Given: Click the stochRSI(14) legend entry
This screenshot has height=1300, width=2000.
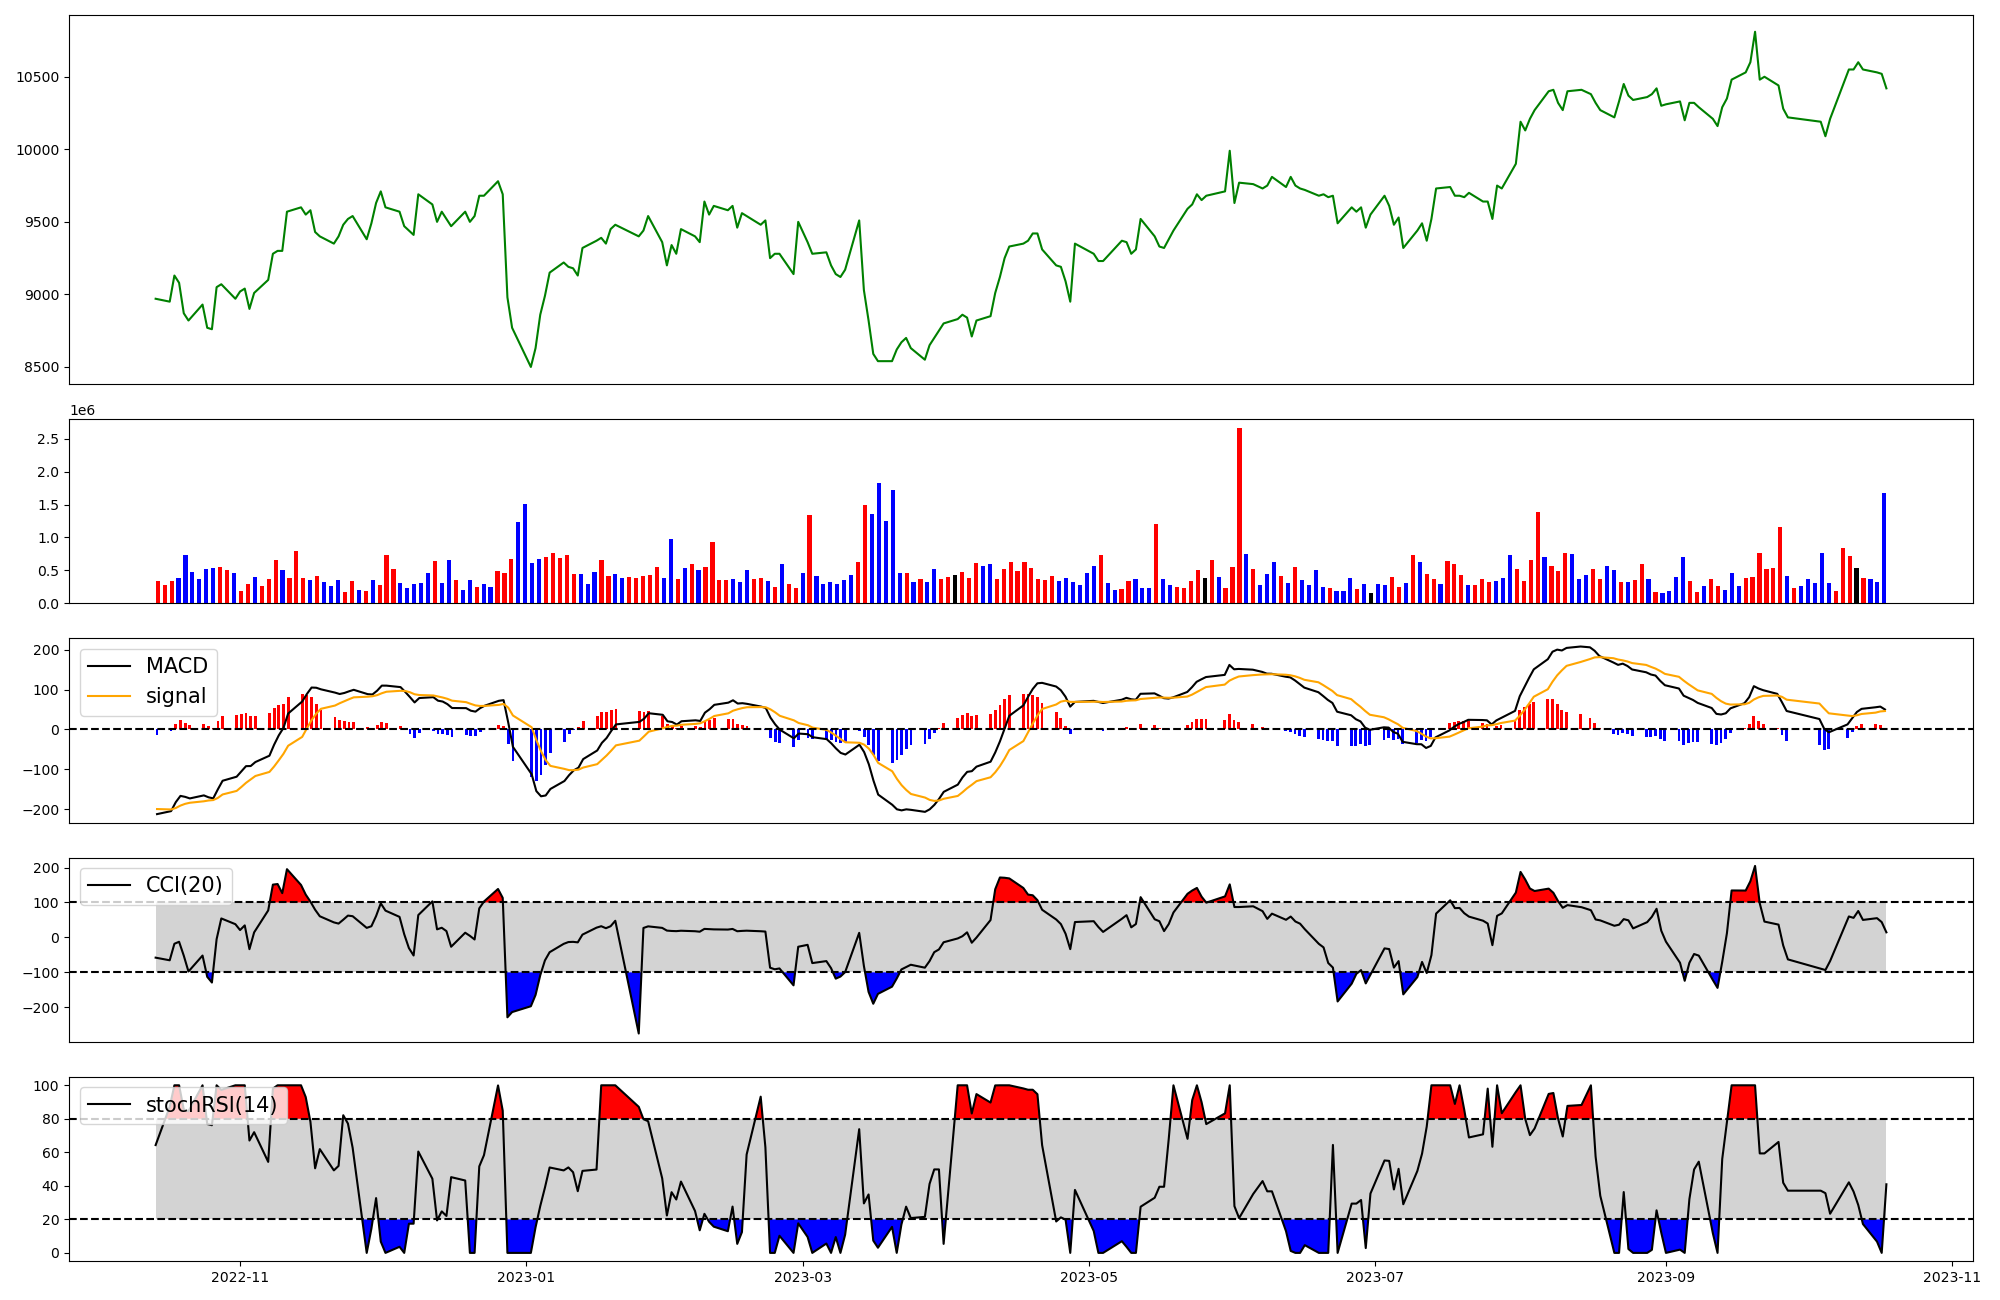Looking at the screenshot, I should pos(211,1104).
